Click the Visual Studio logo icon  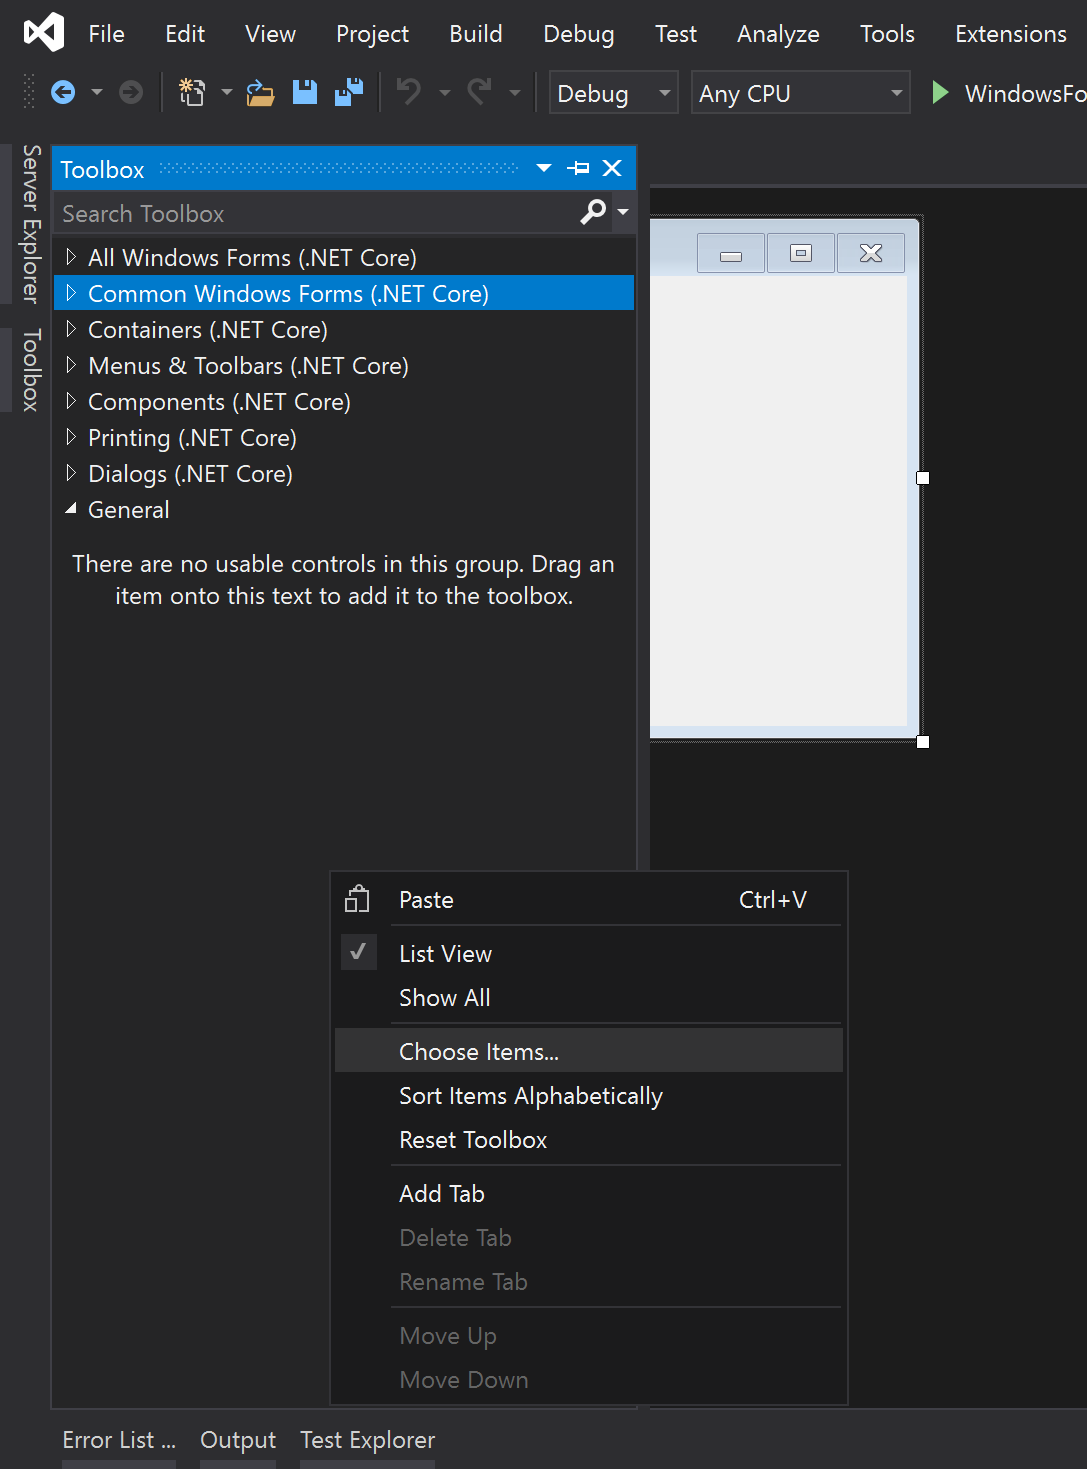pos(44,33)
